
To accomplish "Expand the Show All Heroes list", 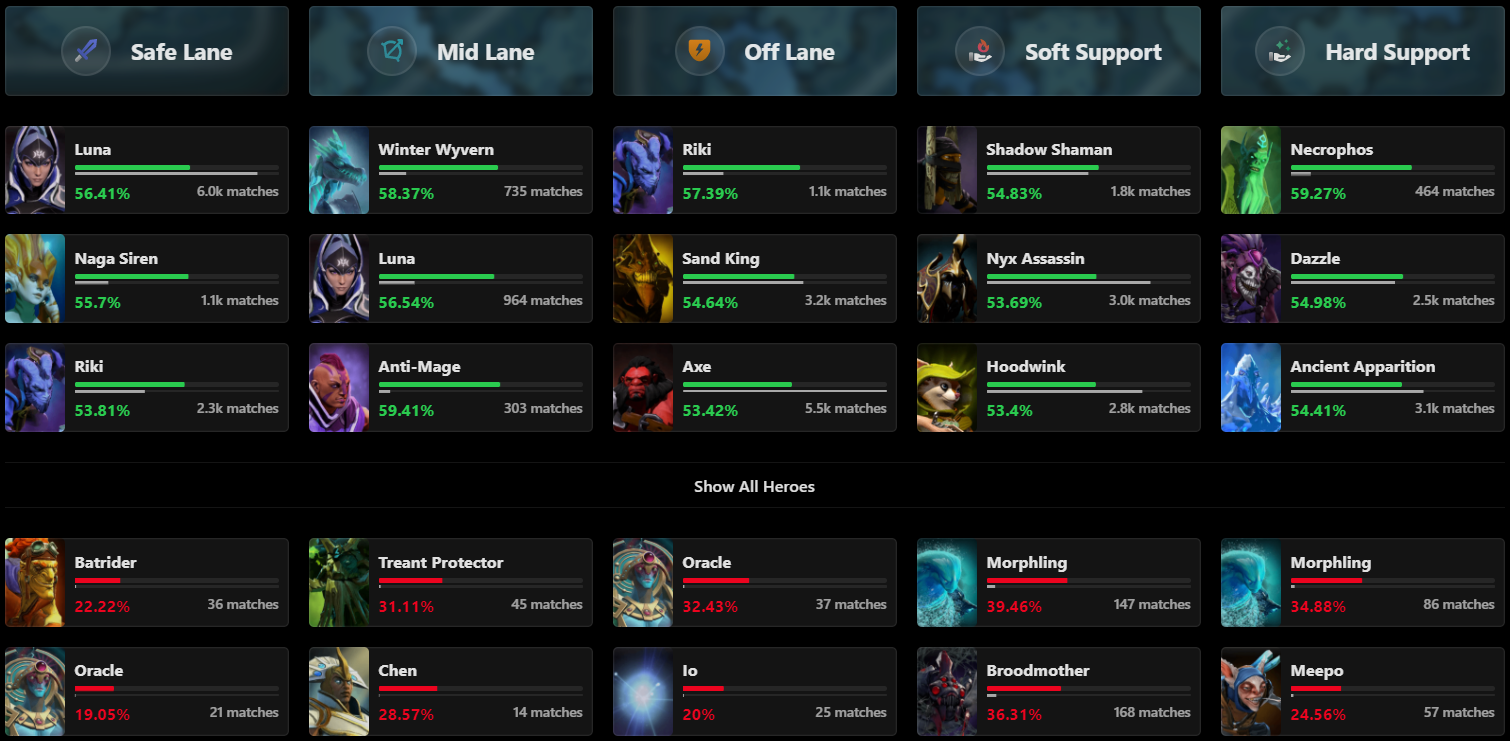I will [x=754, y=487].
